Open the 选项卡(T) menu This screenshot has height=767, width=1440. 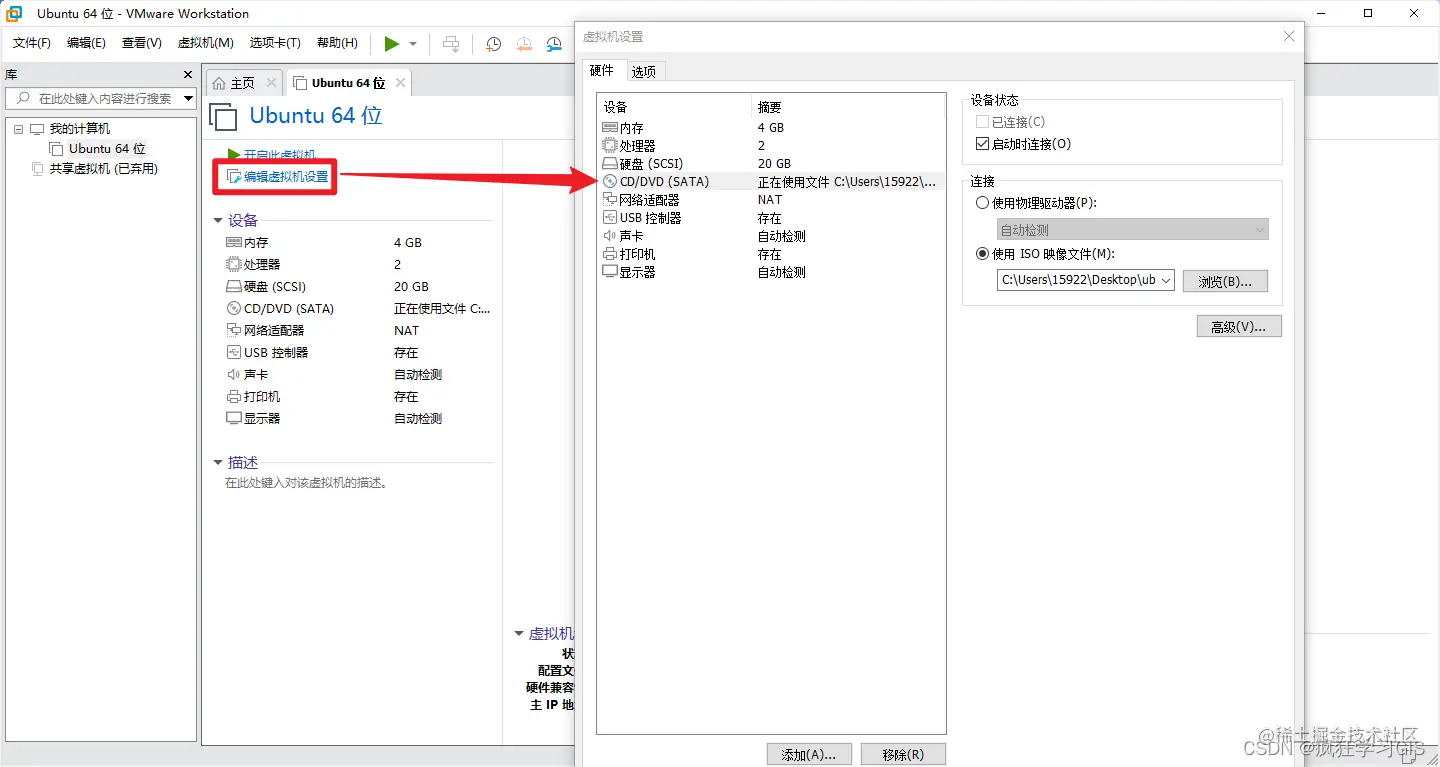click(275, 43)
